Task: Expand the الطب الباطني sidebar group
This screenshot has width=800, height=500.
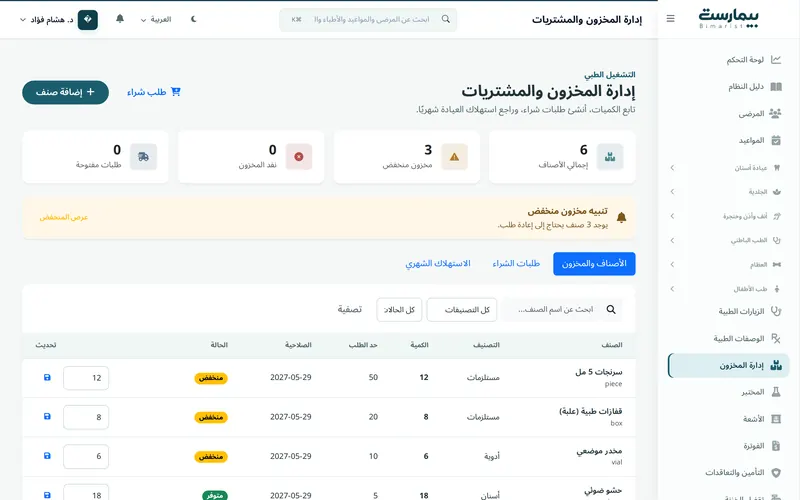Action: pos(672,240)
